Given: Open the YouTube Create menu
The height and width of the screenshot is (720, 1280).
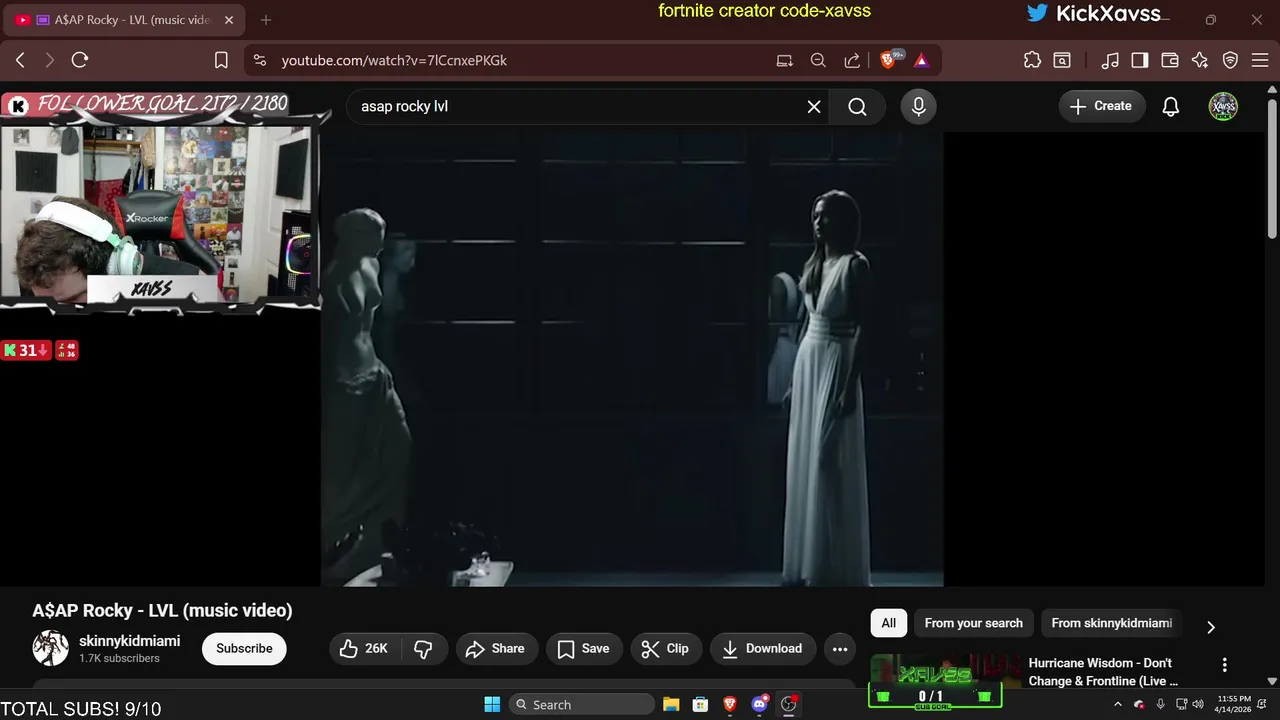Looking at the screenshot, I should [1101, 106].
